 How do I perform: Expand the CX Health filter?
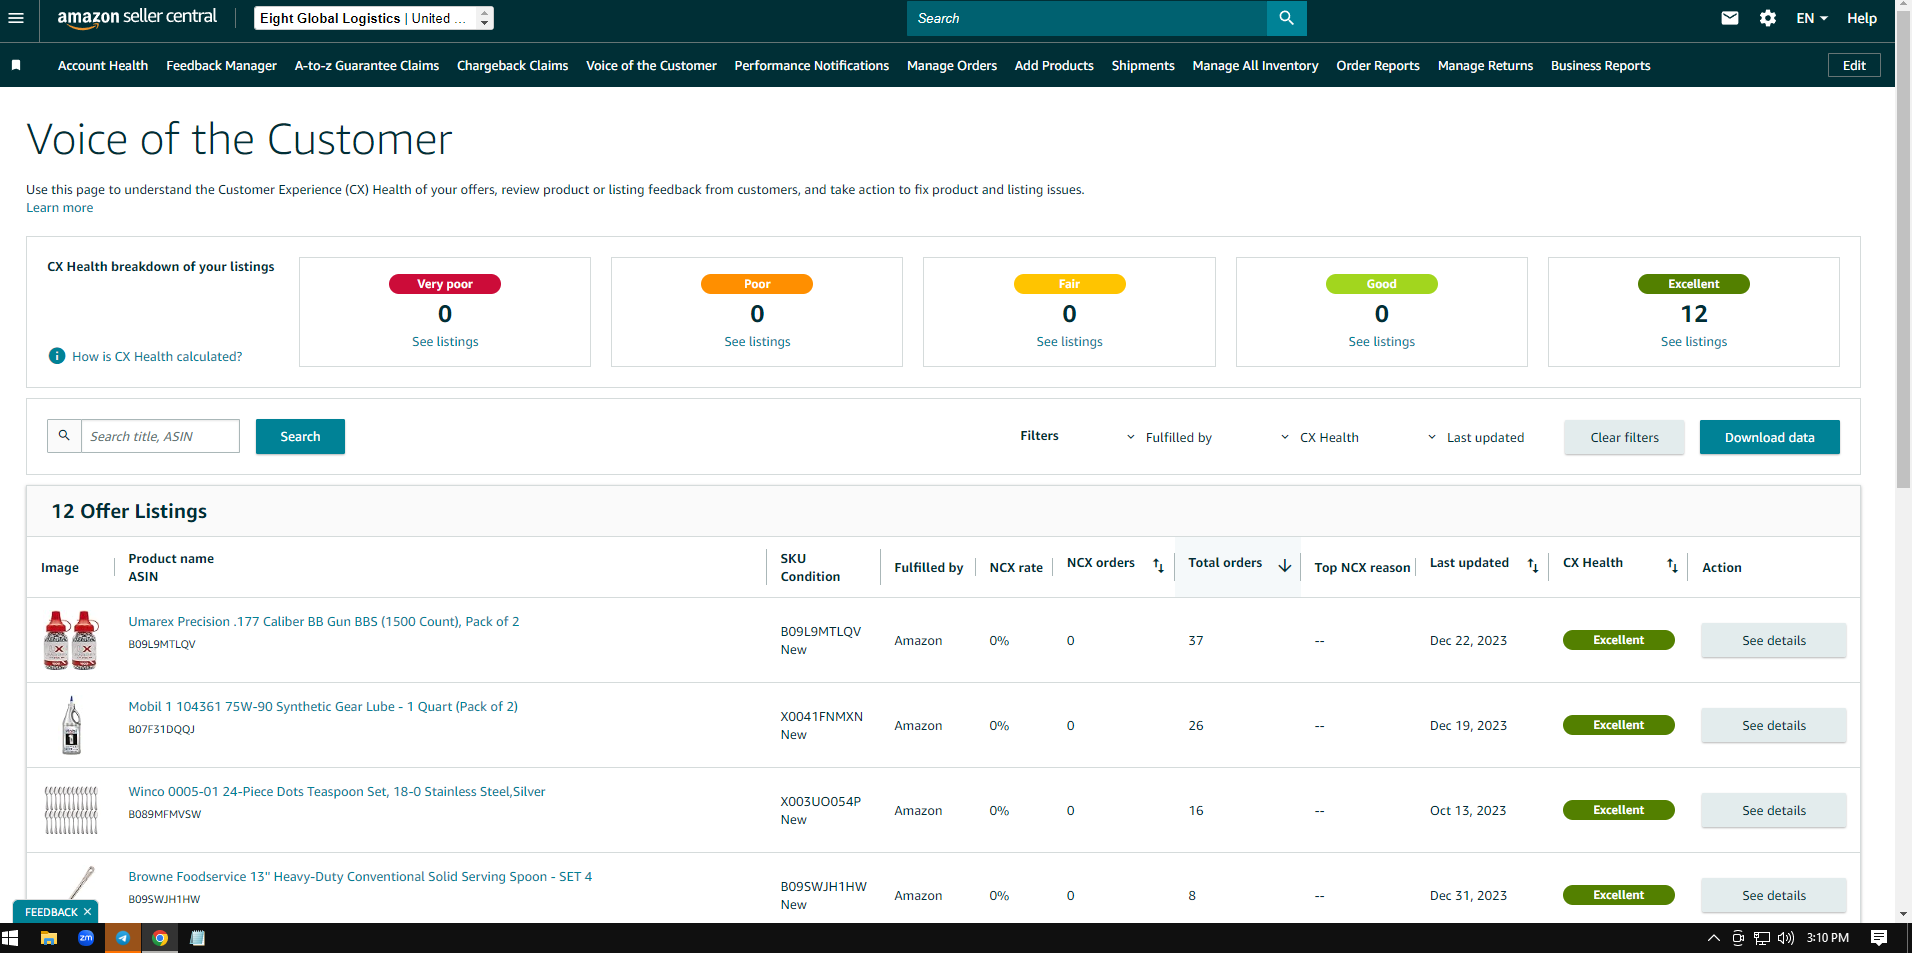tap(1320, 437)
